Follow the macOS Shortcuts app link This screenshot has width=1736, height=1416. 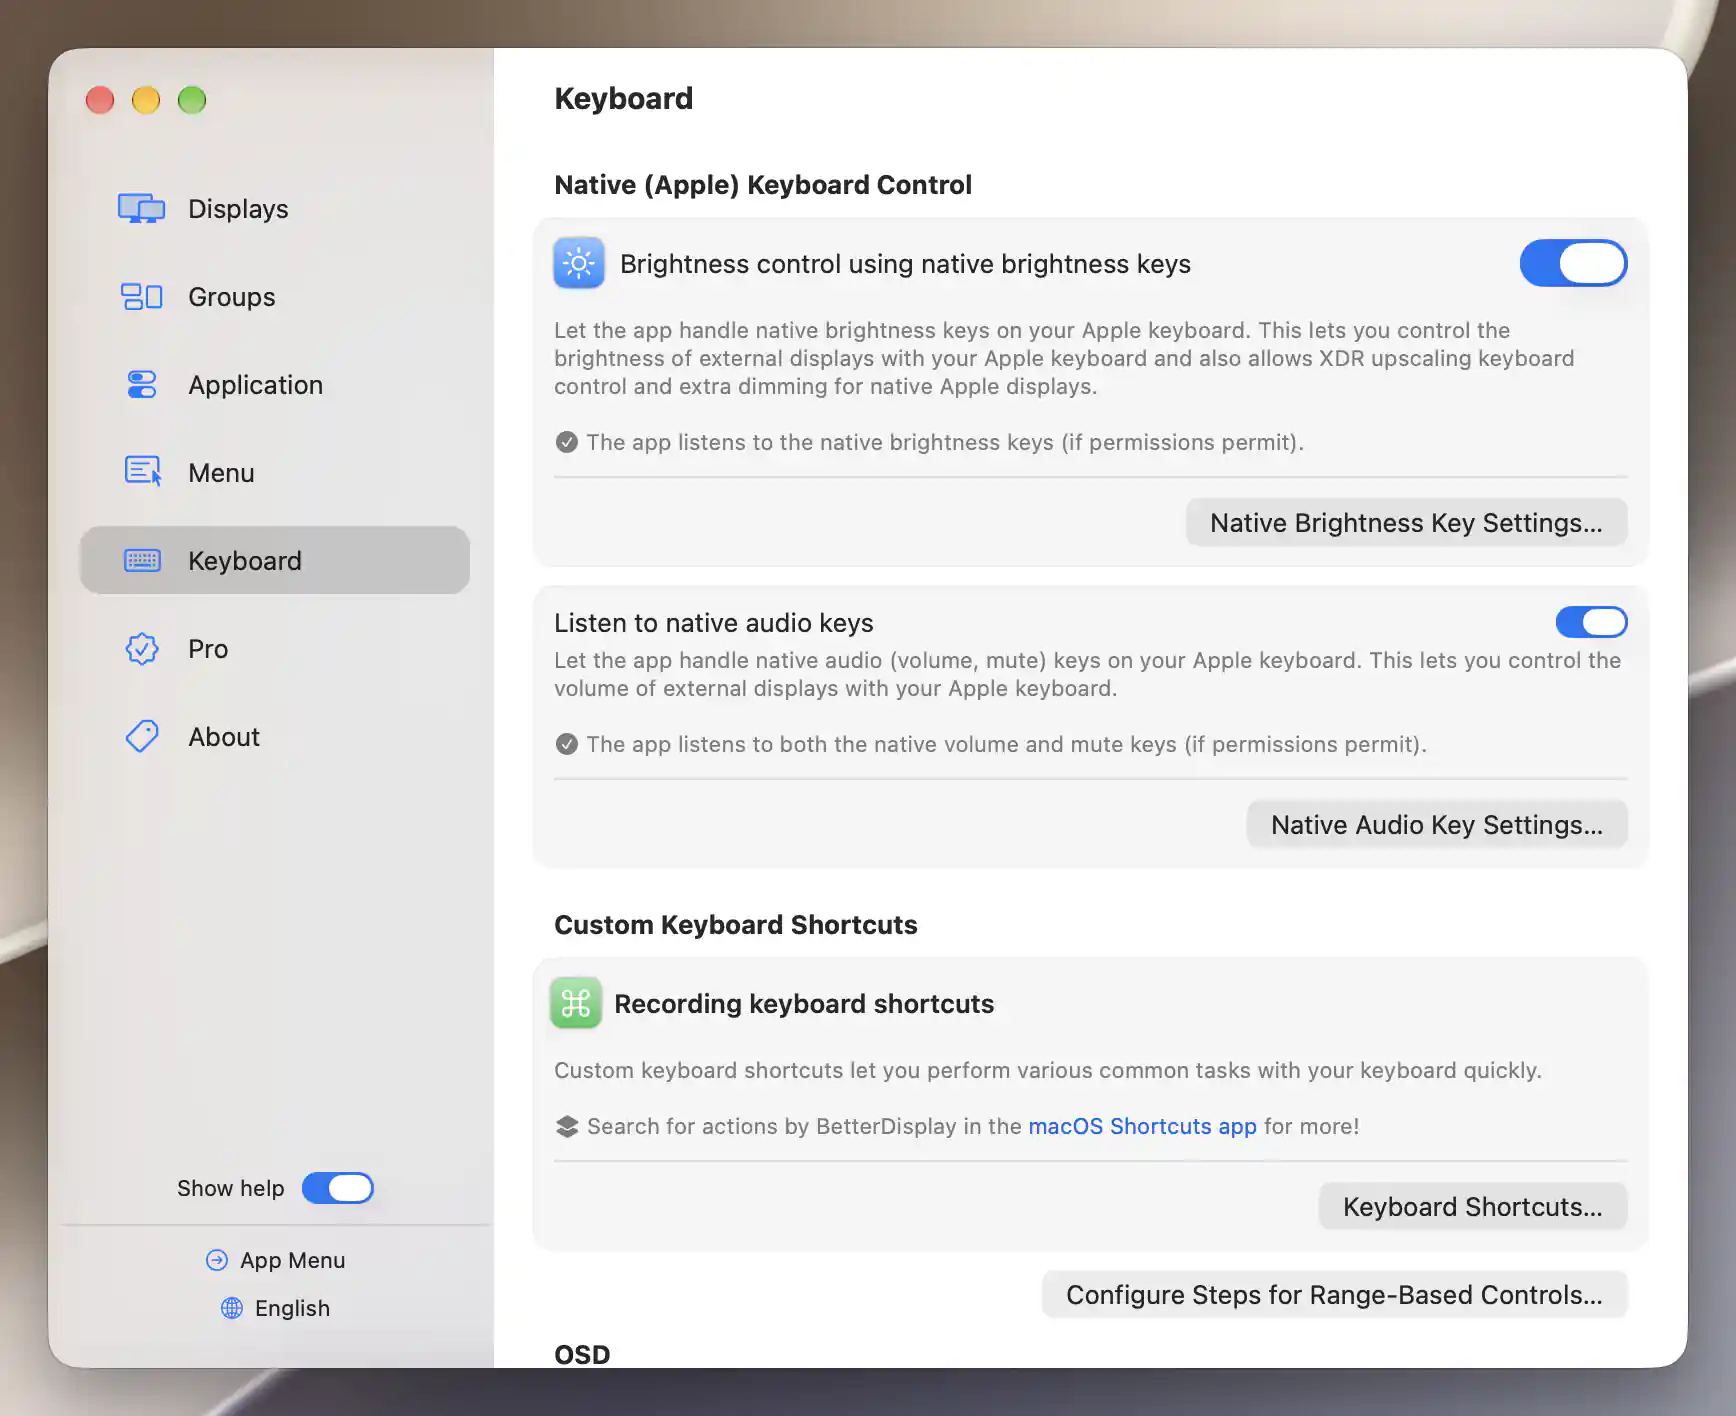tap(1142, 1126)
